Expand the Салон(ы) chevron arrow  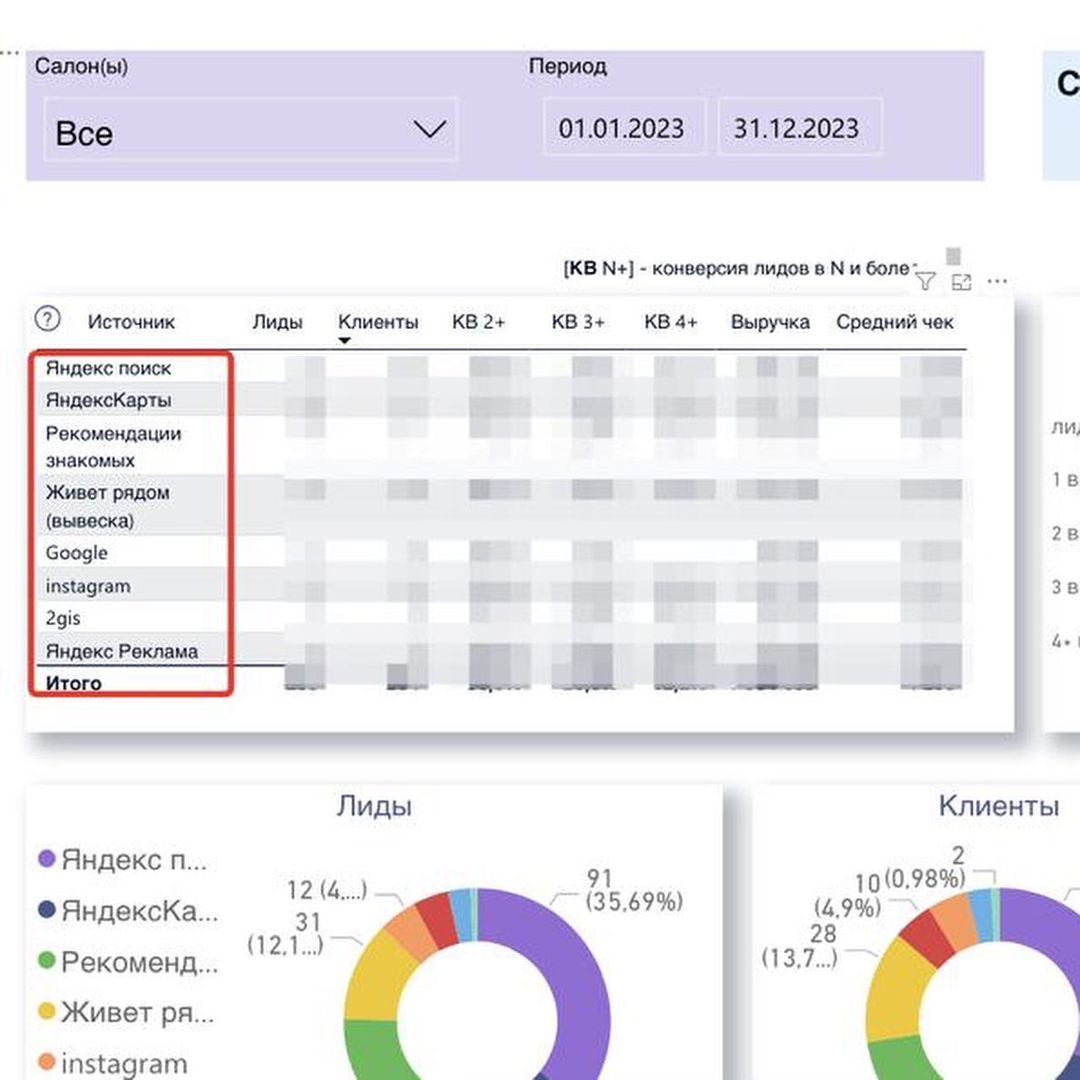(x=430, y=129)
